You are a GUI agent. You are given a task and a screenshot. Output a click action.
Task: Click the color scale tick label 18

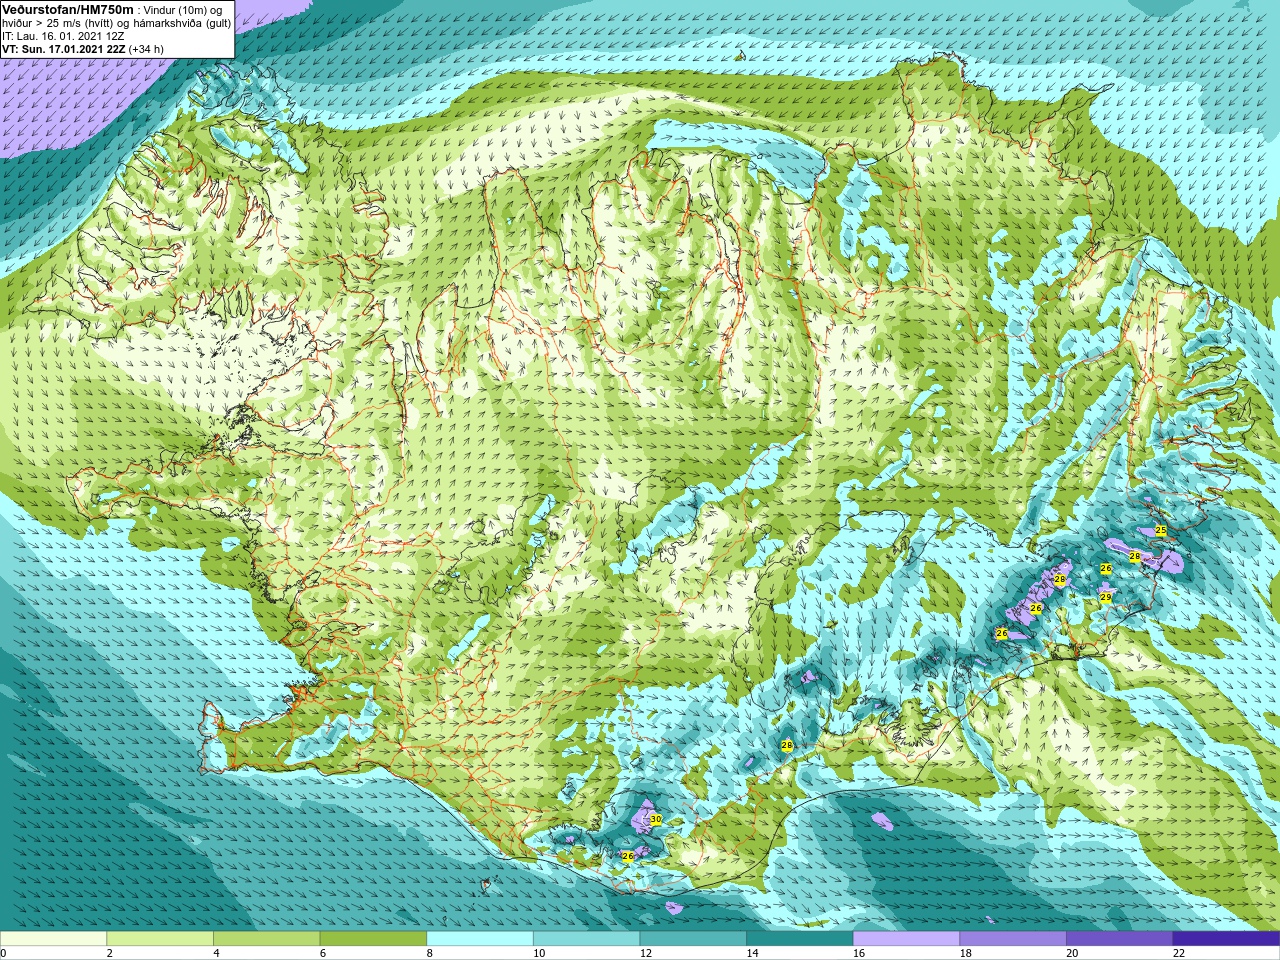point(966,953)
